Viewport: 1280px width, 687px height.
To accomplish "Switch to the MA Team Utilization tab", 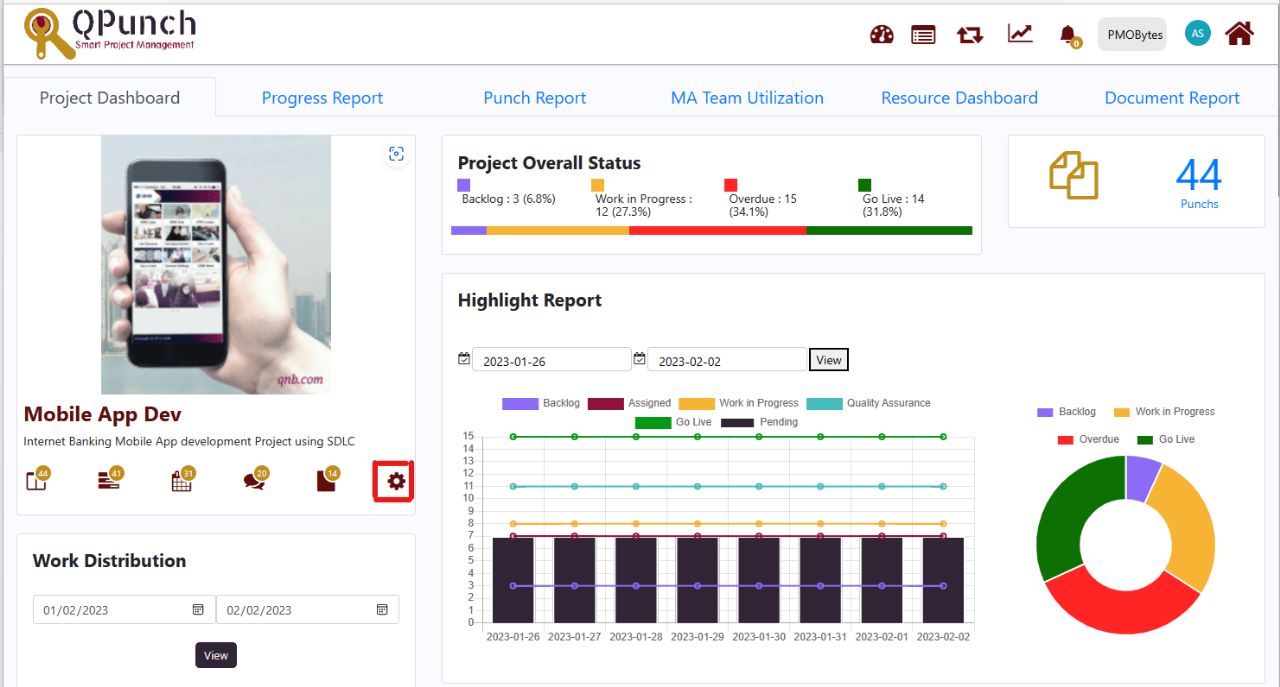I will 747,98.
